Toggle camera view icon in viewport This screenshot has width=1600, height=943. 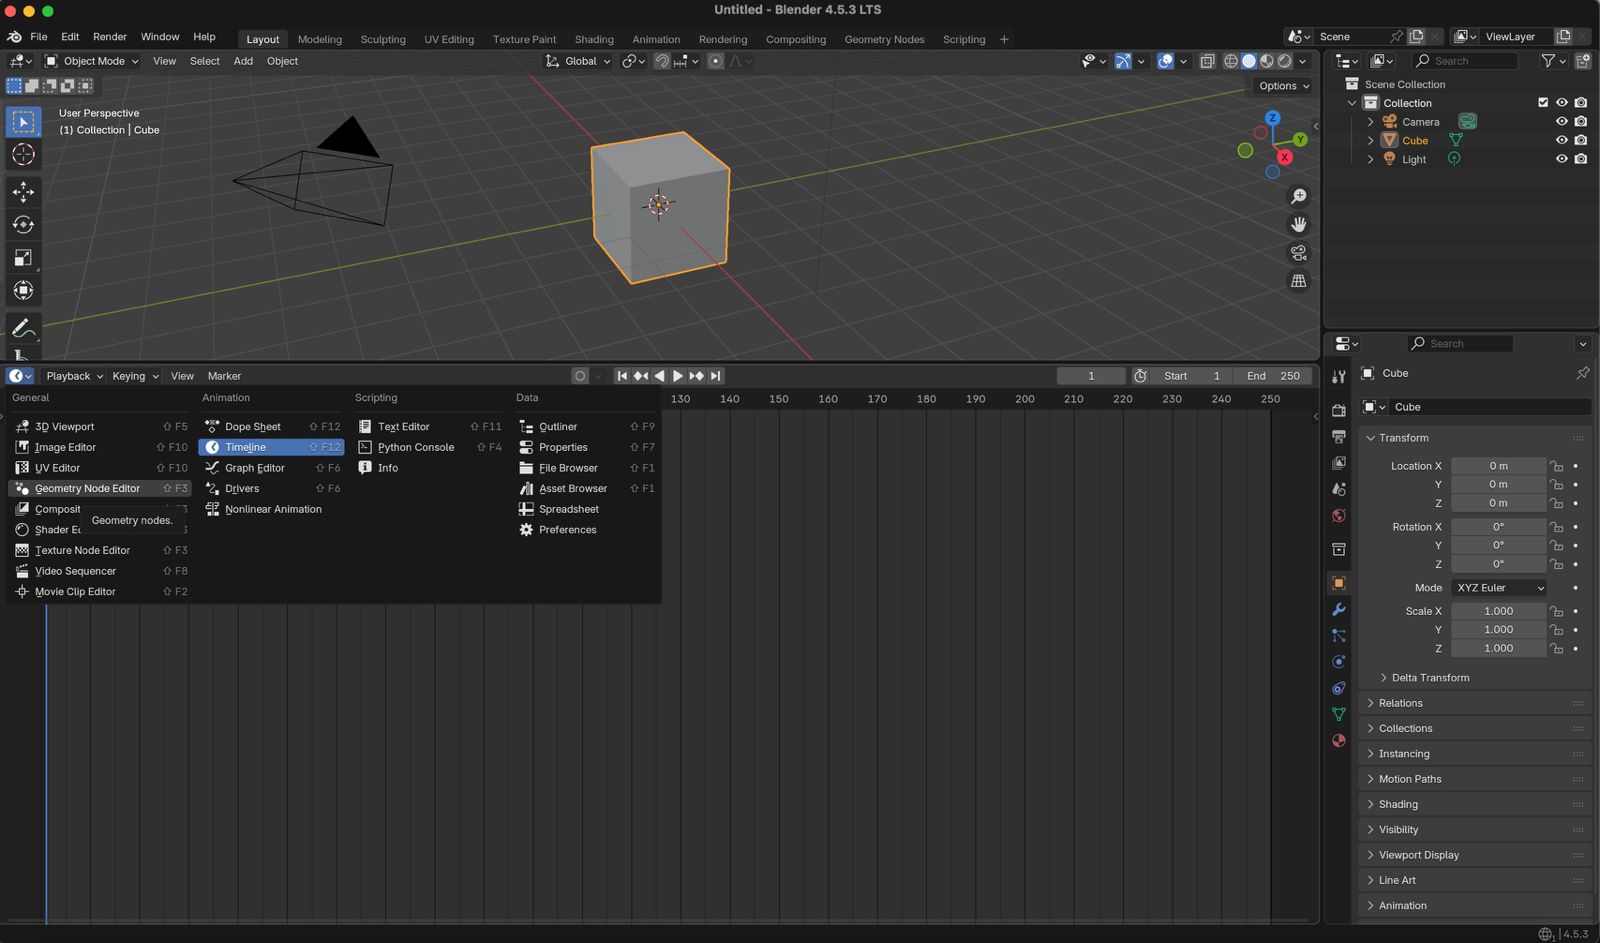coord(1298,253)
